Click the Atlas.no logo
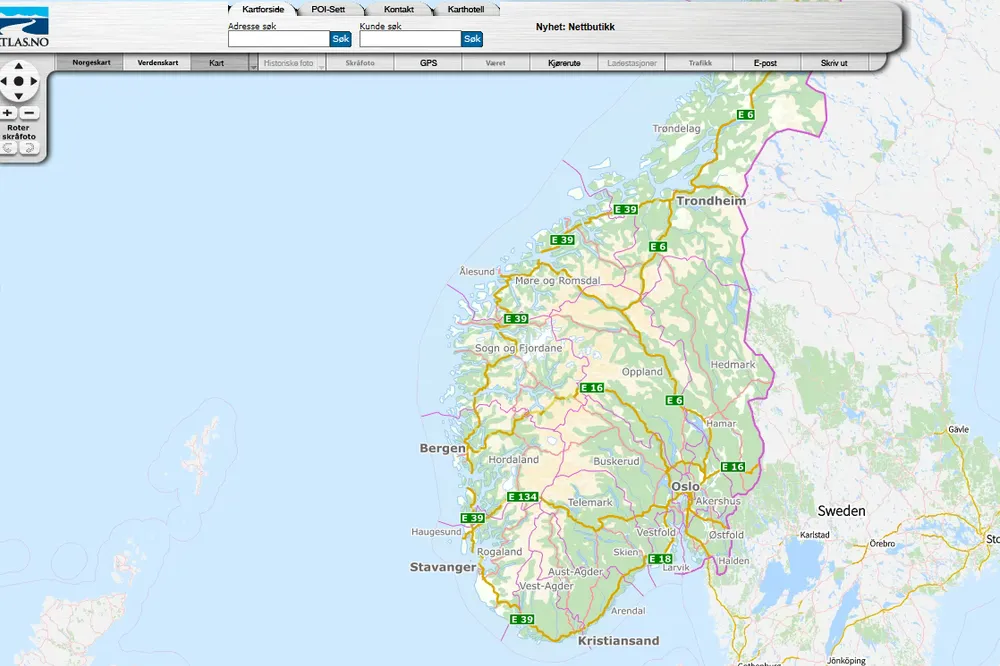This screenshot has height=666, width=1000. (25, 25)
